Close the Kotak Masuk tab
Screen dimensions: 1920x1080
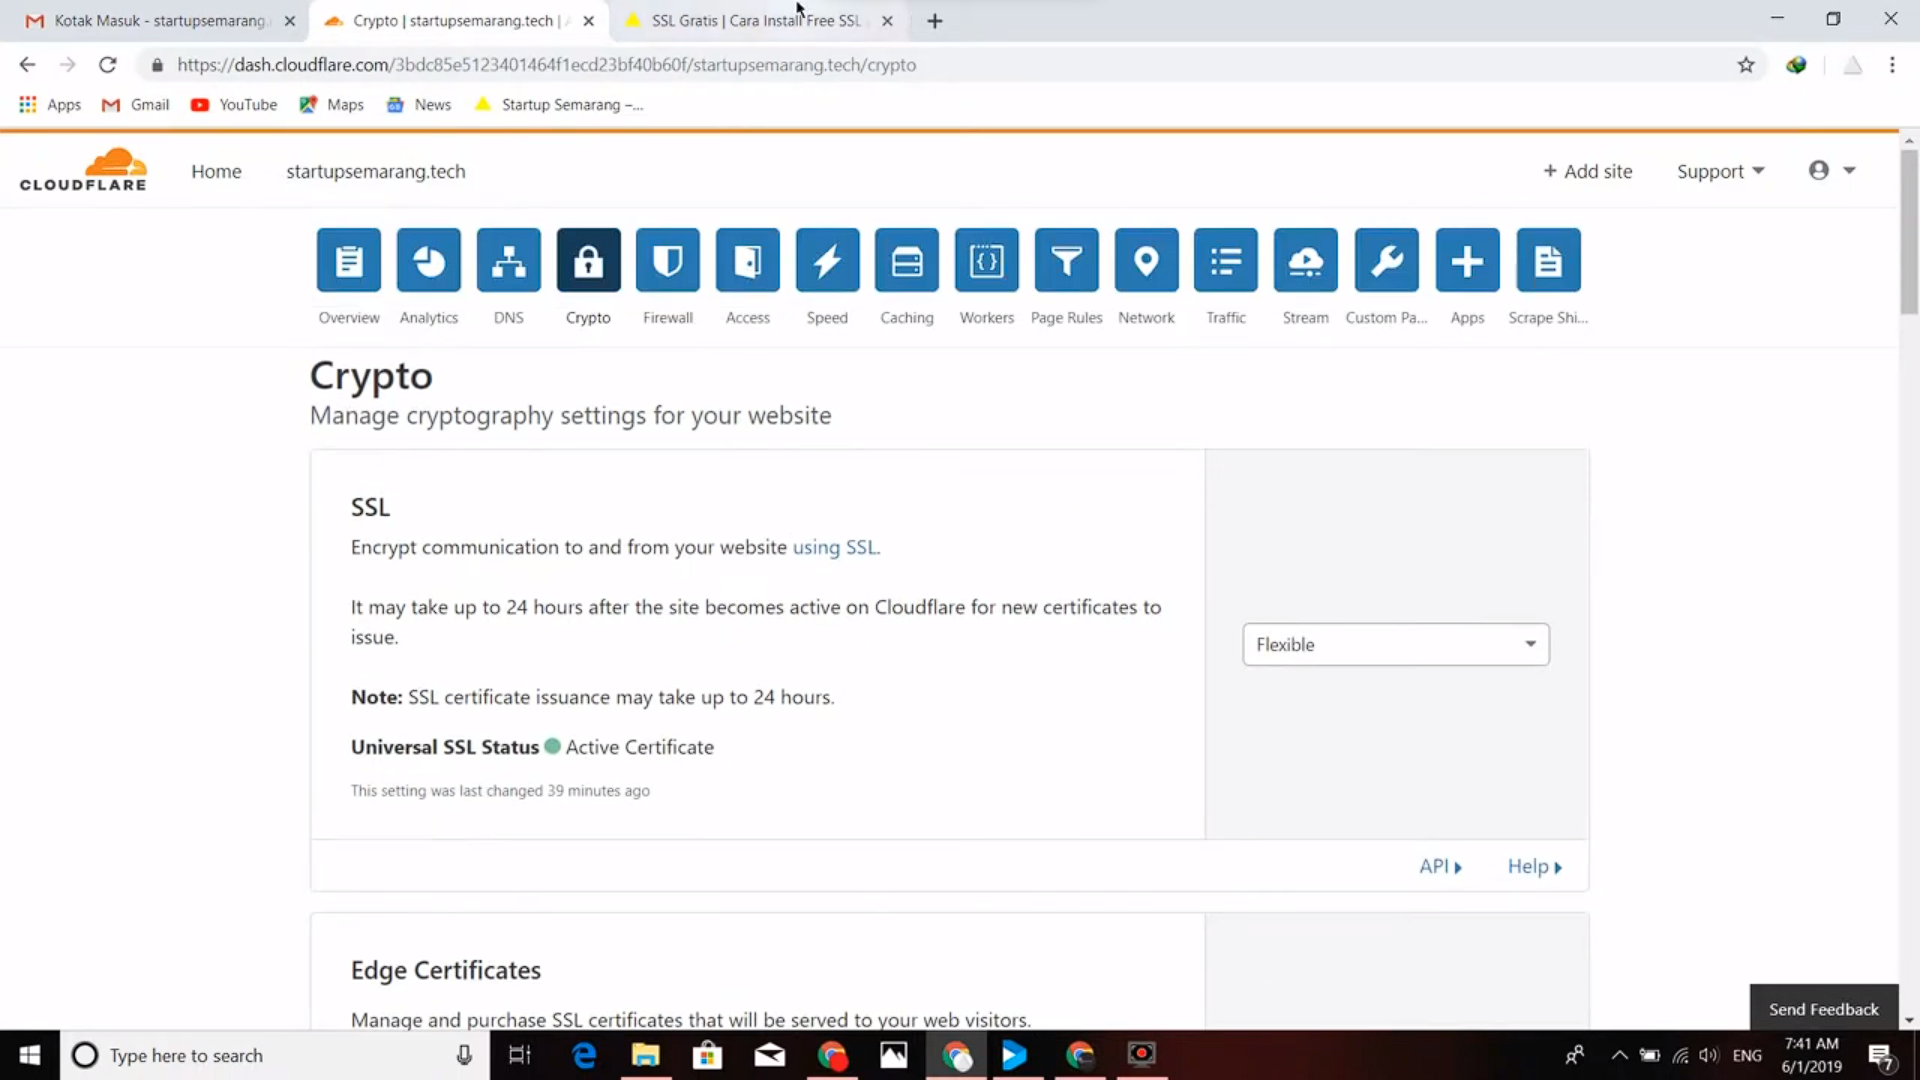[x=290, y=21]
